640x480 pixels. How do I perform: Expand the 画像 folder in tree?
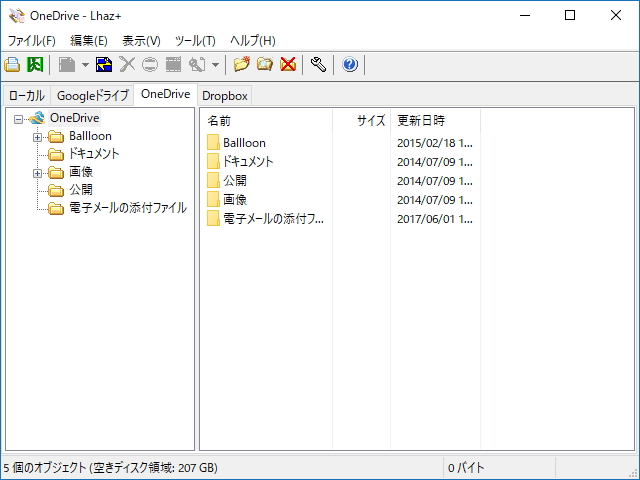(37, 173)
